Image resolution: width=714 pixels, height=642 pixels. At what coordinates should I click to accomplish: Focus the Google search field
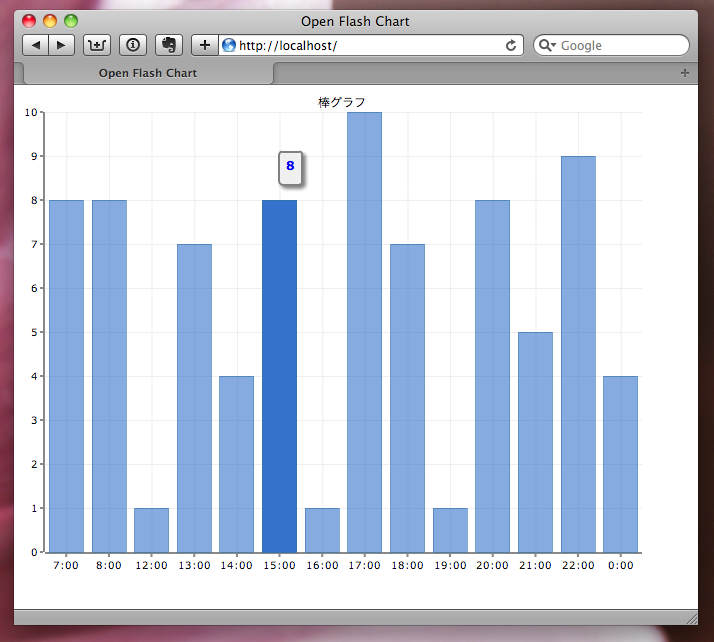pyautogui.click(x=611, y=45)
